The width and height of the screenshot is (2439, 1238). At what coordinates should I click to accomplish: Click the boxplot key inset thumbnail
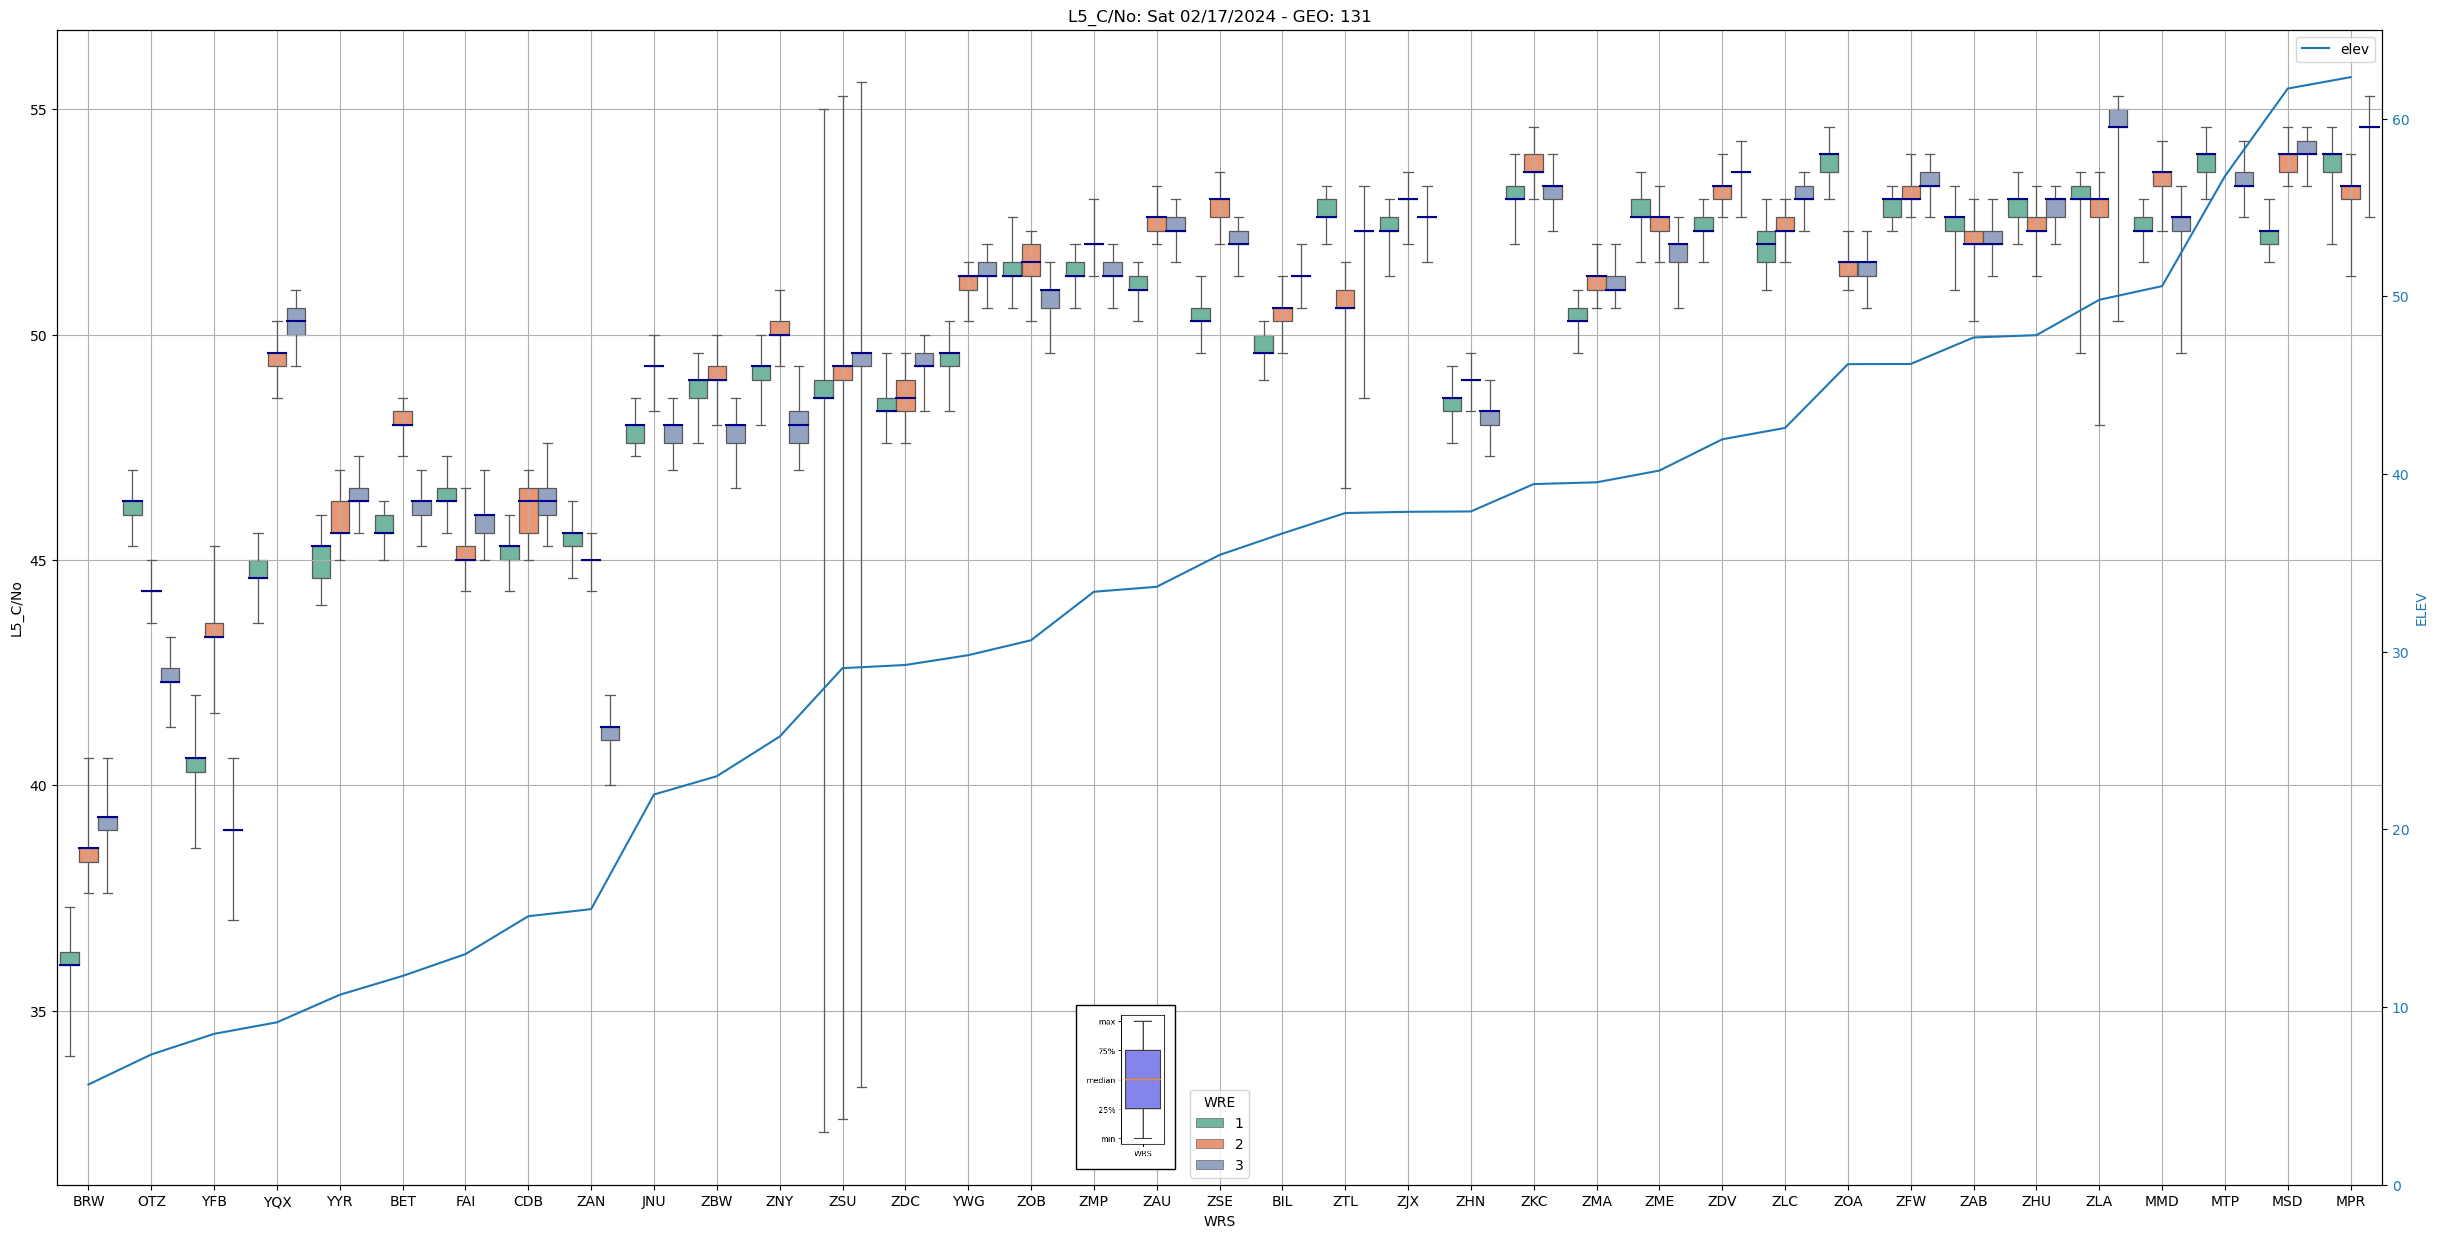(x=1125, y=1087)
